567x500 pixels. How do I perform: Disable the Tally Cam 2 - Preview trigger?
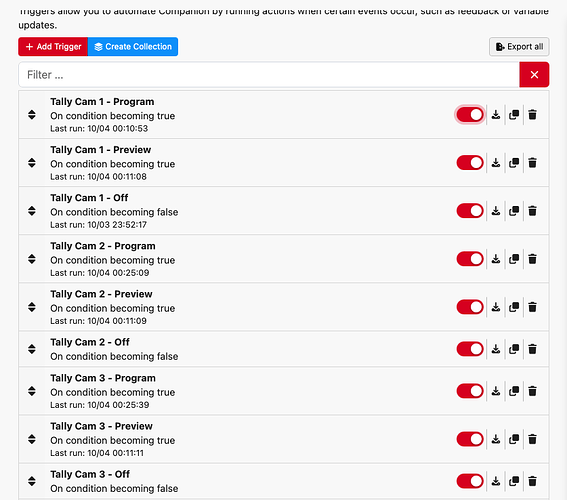click(470, 307)
